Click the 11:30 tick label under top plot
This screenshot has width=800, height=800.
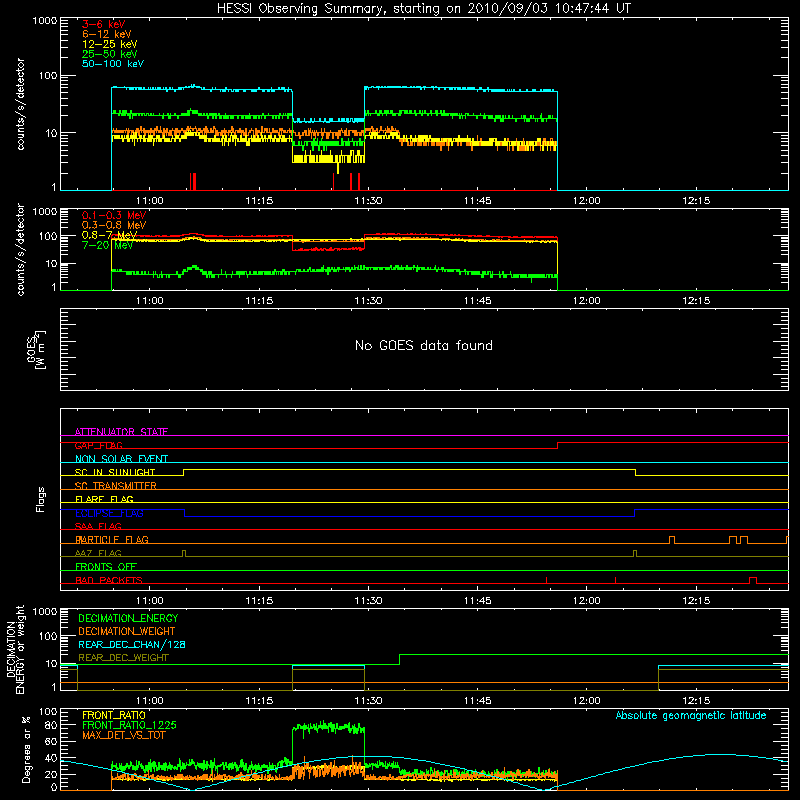click(368, 201)
